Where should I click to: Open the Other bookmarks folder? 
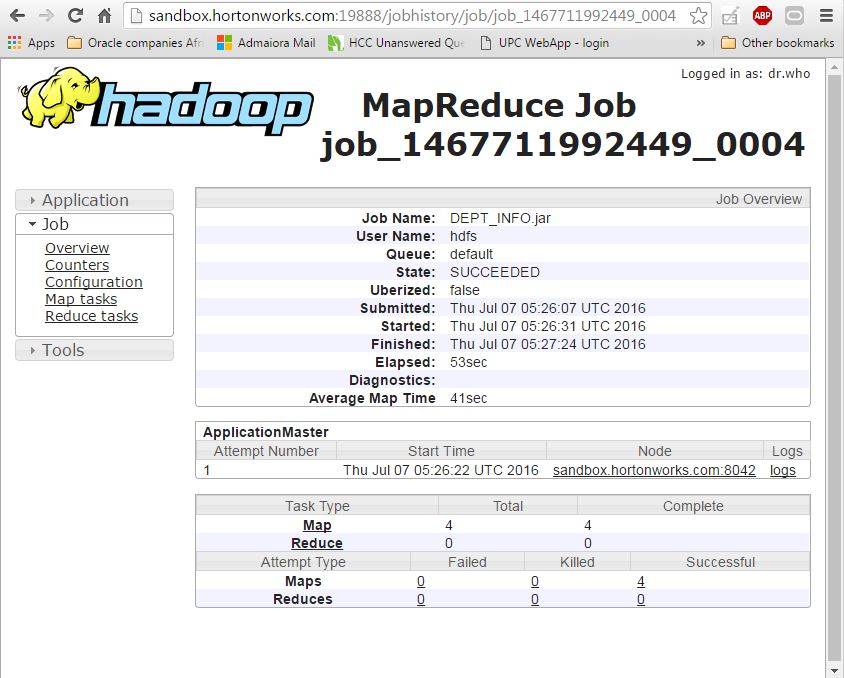778,43
